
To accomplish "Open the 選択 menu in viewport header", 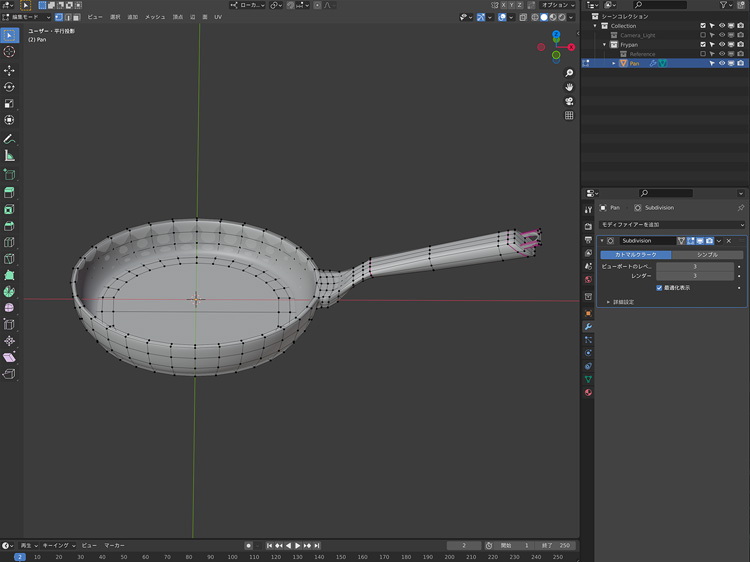I will point(115,17).
